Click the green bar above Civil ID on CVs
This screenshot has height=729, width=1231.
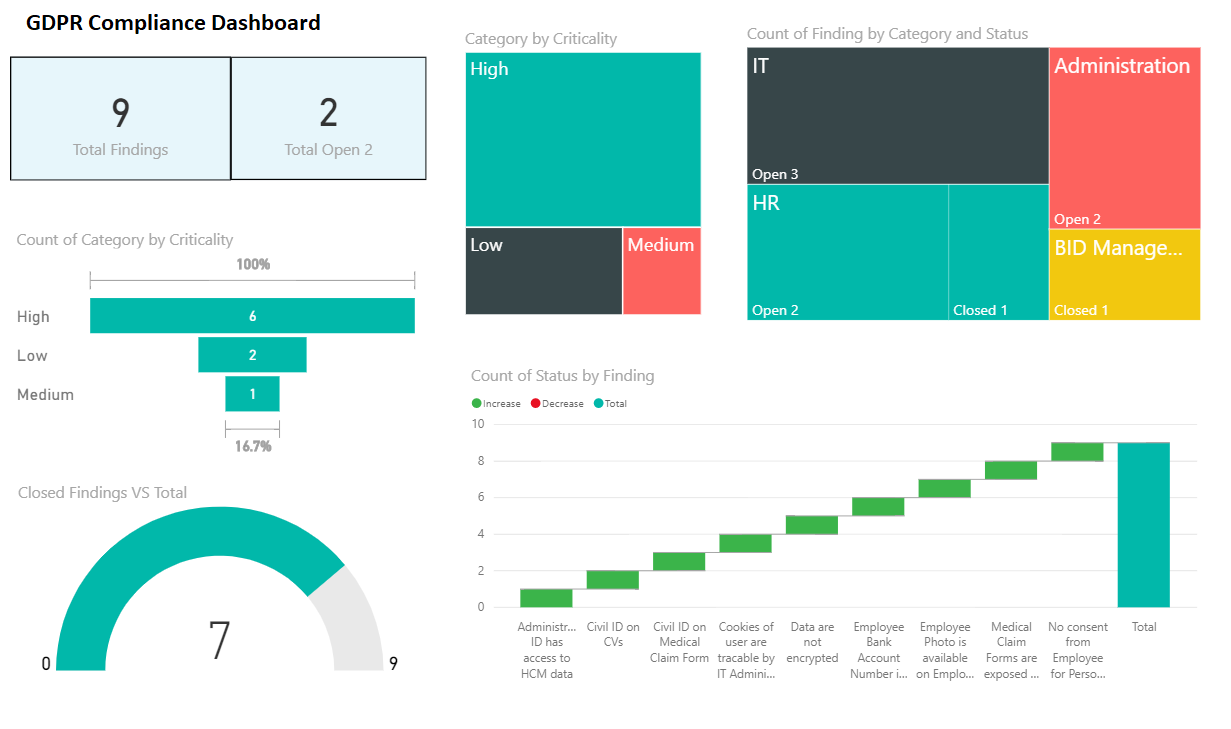[612, 580]
